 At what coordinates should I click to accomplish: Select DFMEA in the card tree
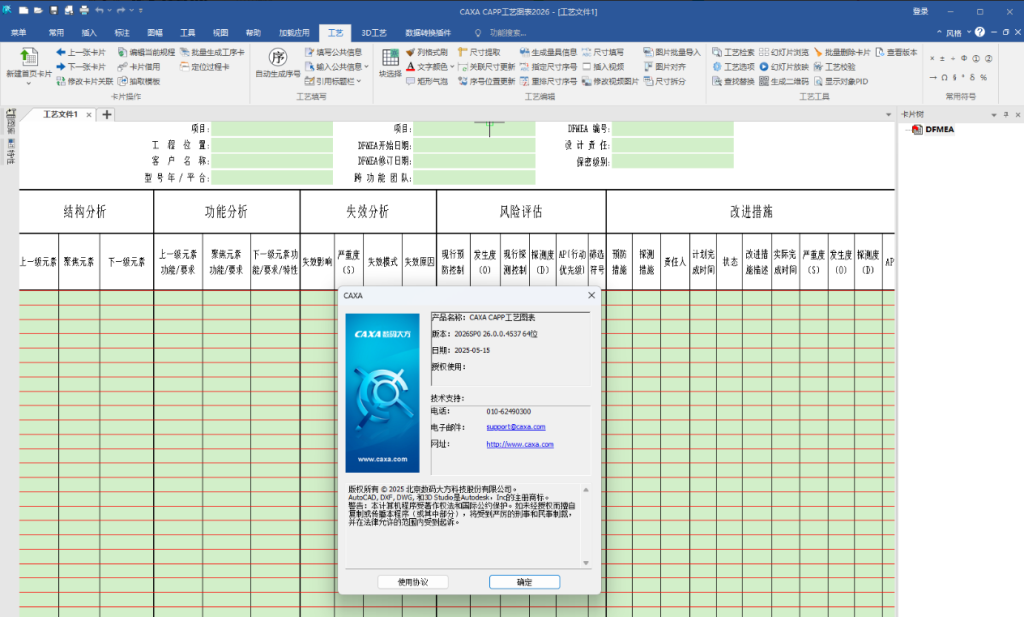[x=941, y=129]
